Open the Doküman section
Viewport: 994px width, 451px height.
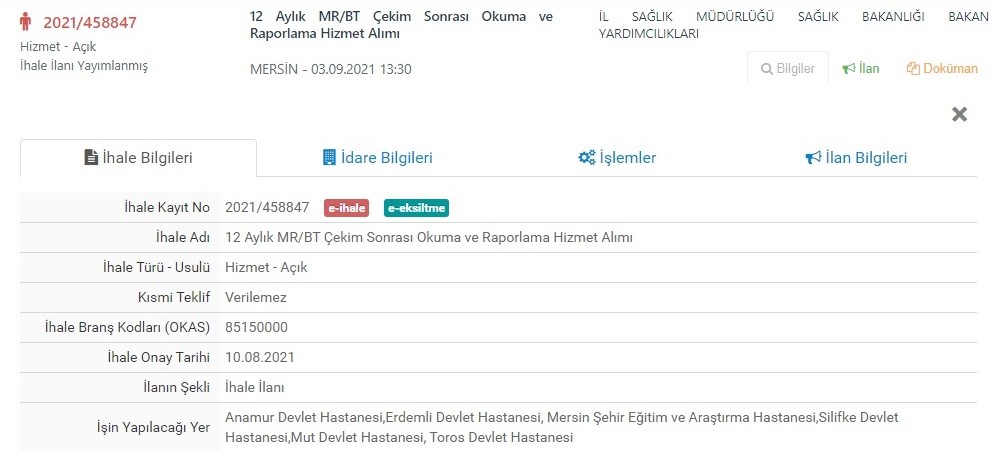(943, 69)
